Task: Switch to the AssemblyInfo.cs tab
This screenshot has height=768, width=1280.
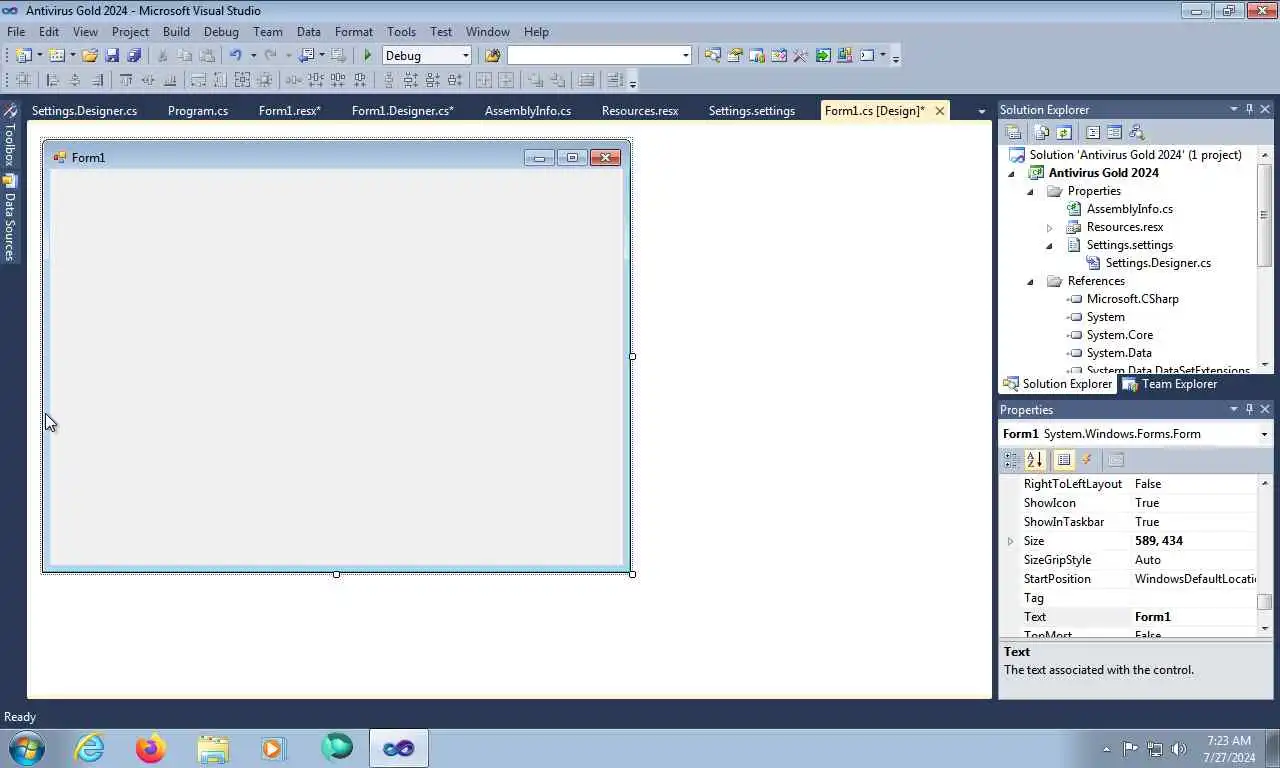Action: click(x=528, y=111)
